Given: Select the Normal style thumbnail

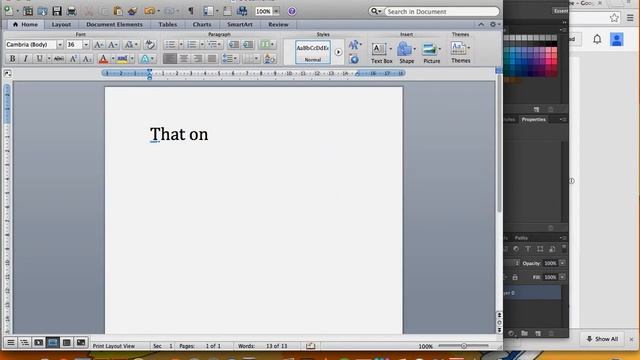Looking at the screenshot, I should pyautogui.click(x=313, y=52).
